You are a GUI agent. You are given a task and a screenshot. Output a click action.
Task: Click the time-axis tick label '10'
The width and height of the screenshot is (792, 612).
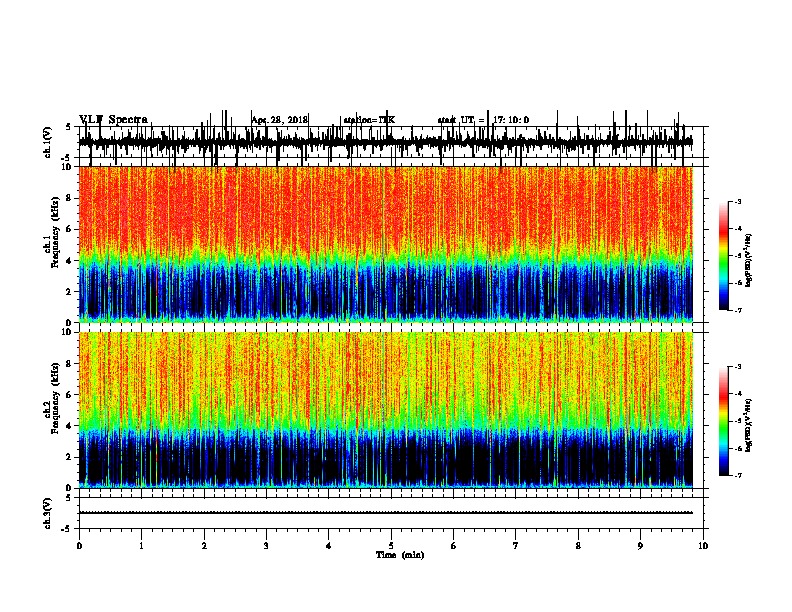click(703, 546)
